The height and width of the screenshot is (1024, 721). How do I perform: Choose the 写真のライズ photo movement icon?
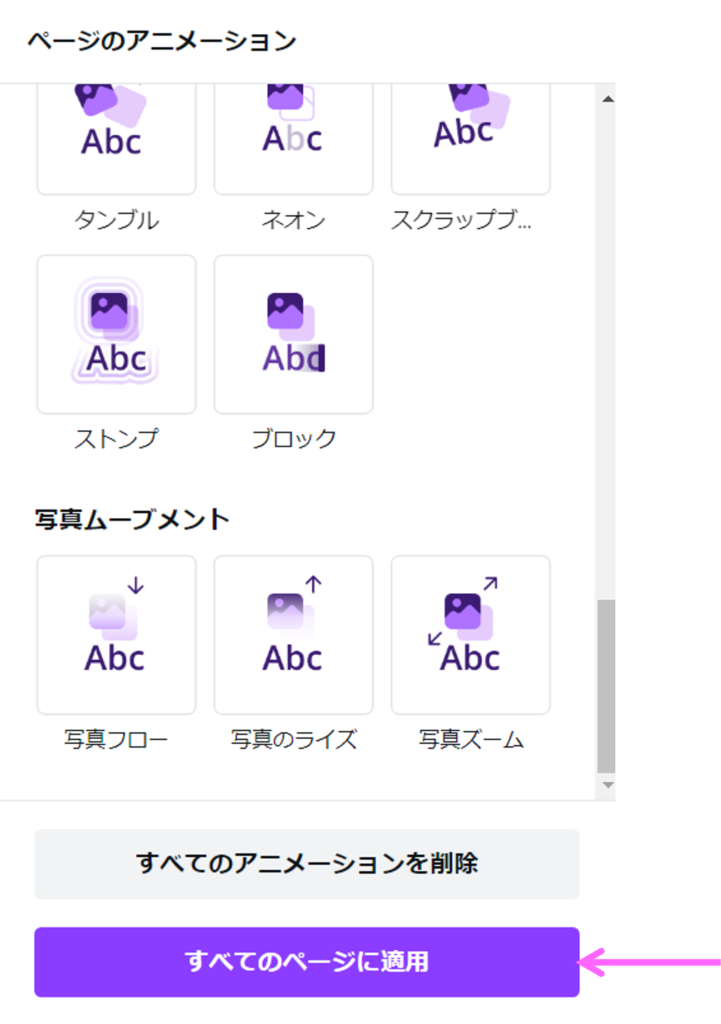pyautogui.click(x=293, y=635)
